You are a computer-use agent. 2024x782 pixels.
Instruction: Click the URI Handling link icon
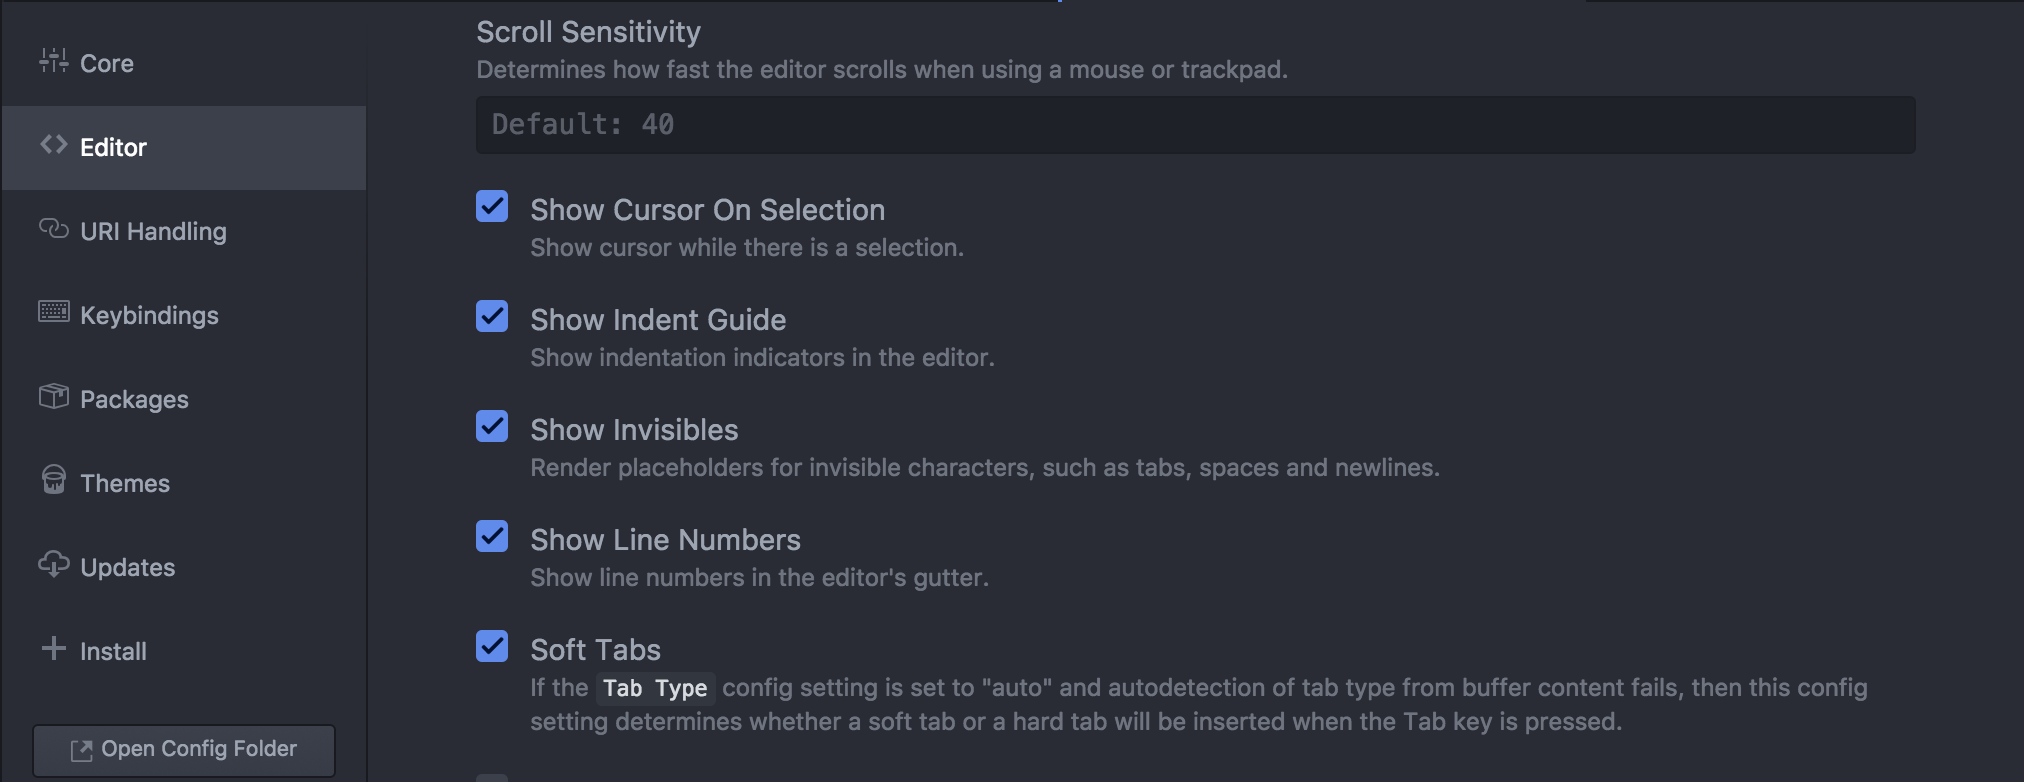(53, 229)
